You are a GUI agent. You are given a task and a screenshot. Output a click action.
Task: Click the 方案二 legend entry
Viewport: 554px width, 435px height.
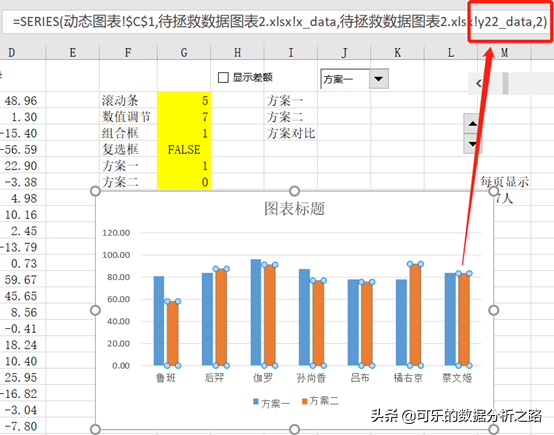tap(320, 401)
